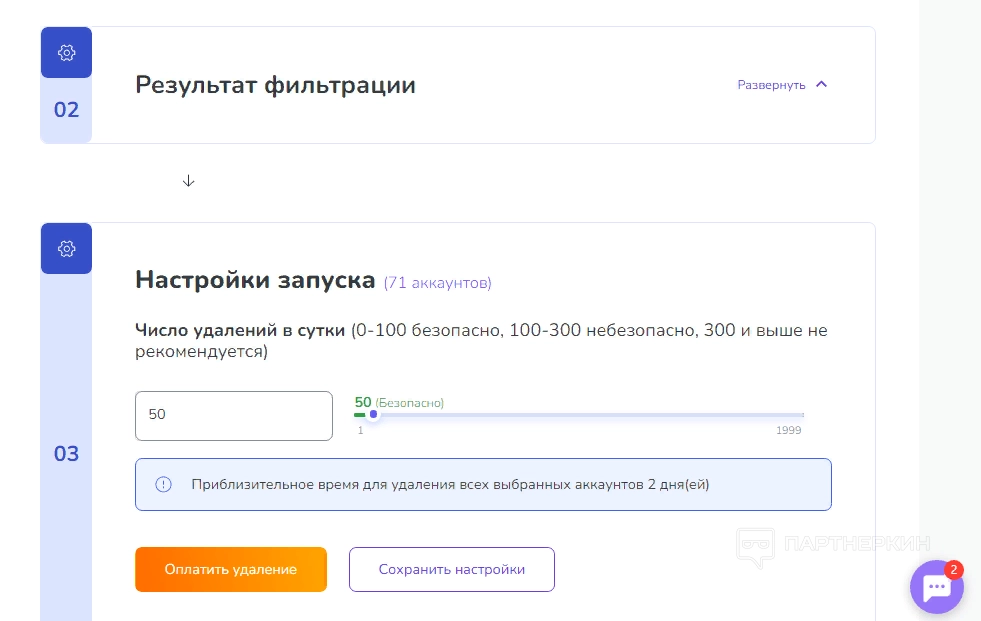The width and height of the screenshot is (981, 621).
Task: Click the gear icon for step 02
Action: [66, 52]
